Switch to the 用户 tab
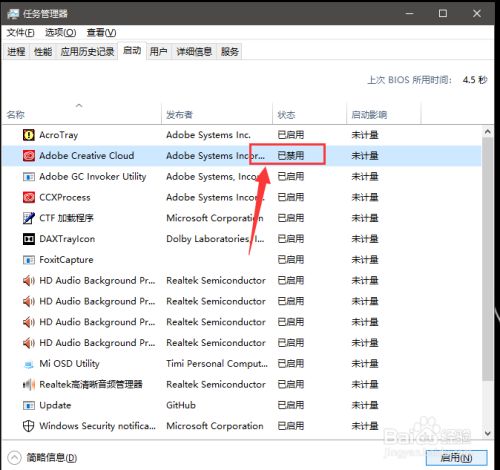The width and height of the screenshot is (500, 470). pos(158,52)
